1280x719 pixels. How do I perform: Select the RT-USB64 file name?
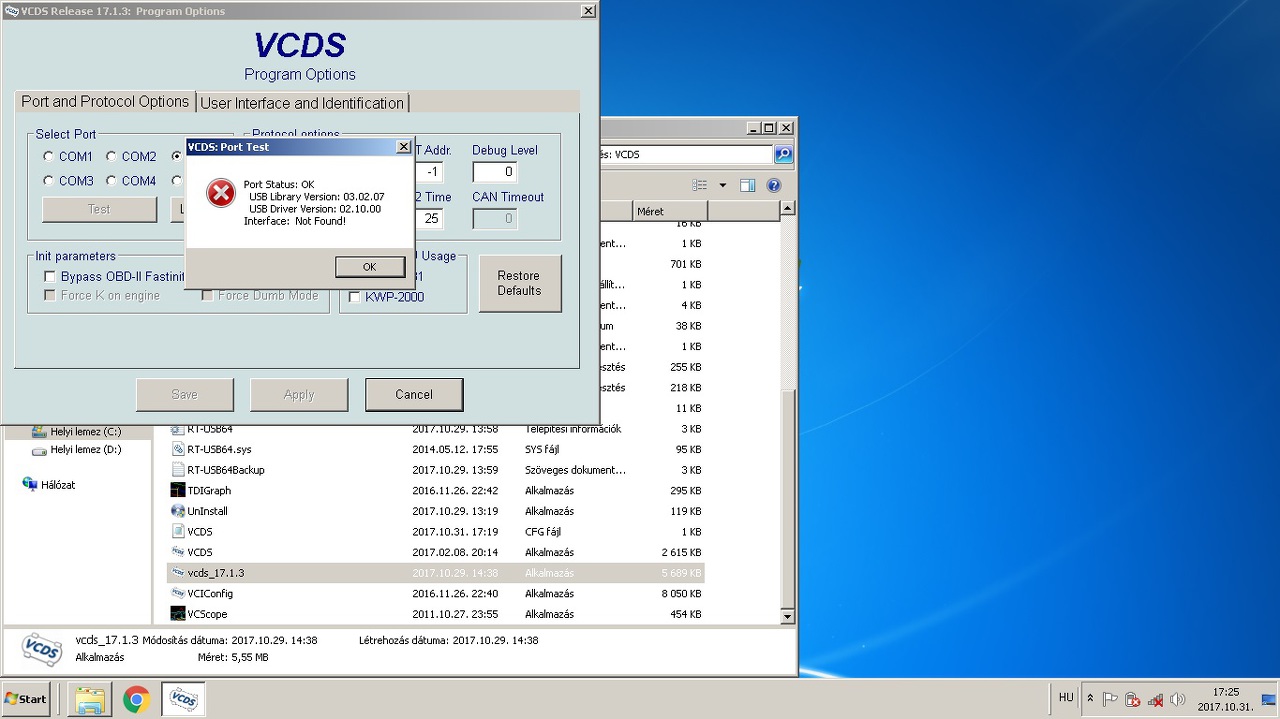210,429
